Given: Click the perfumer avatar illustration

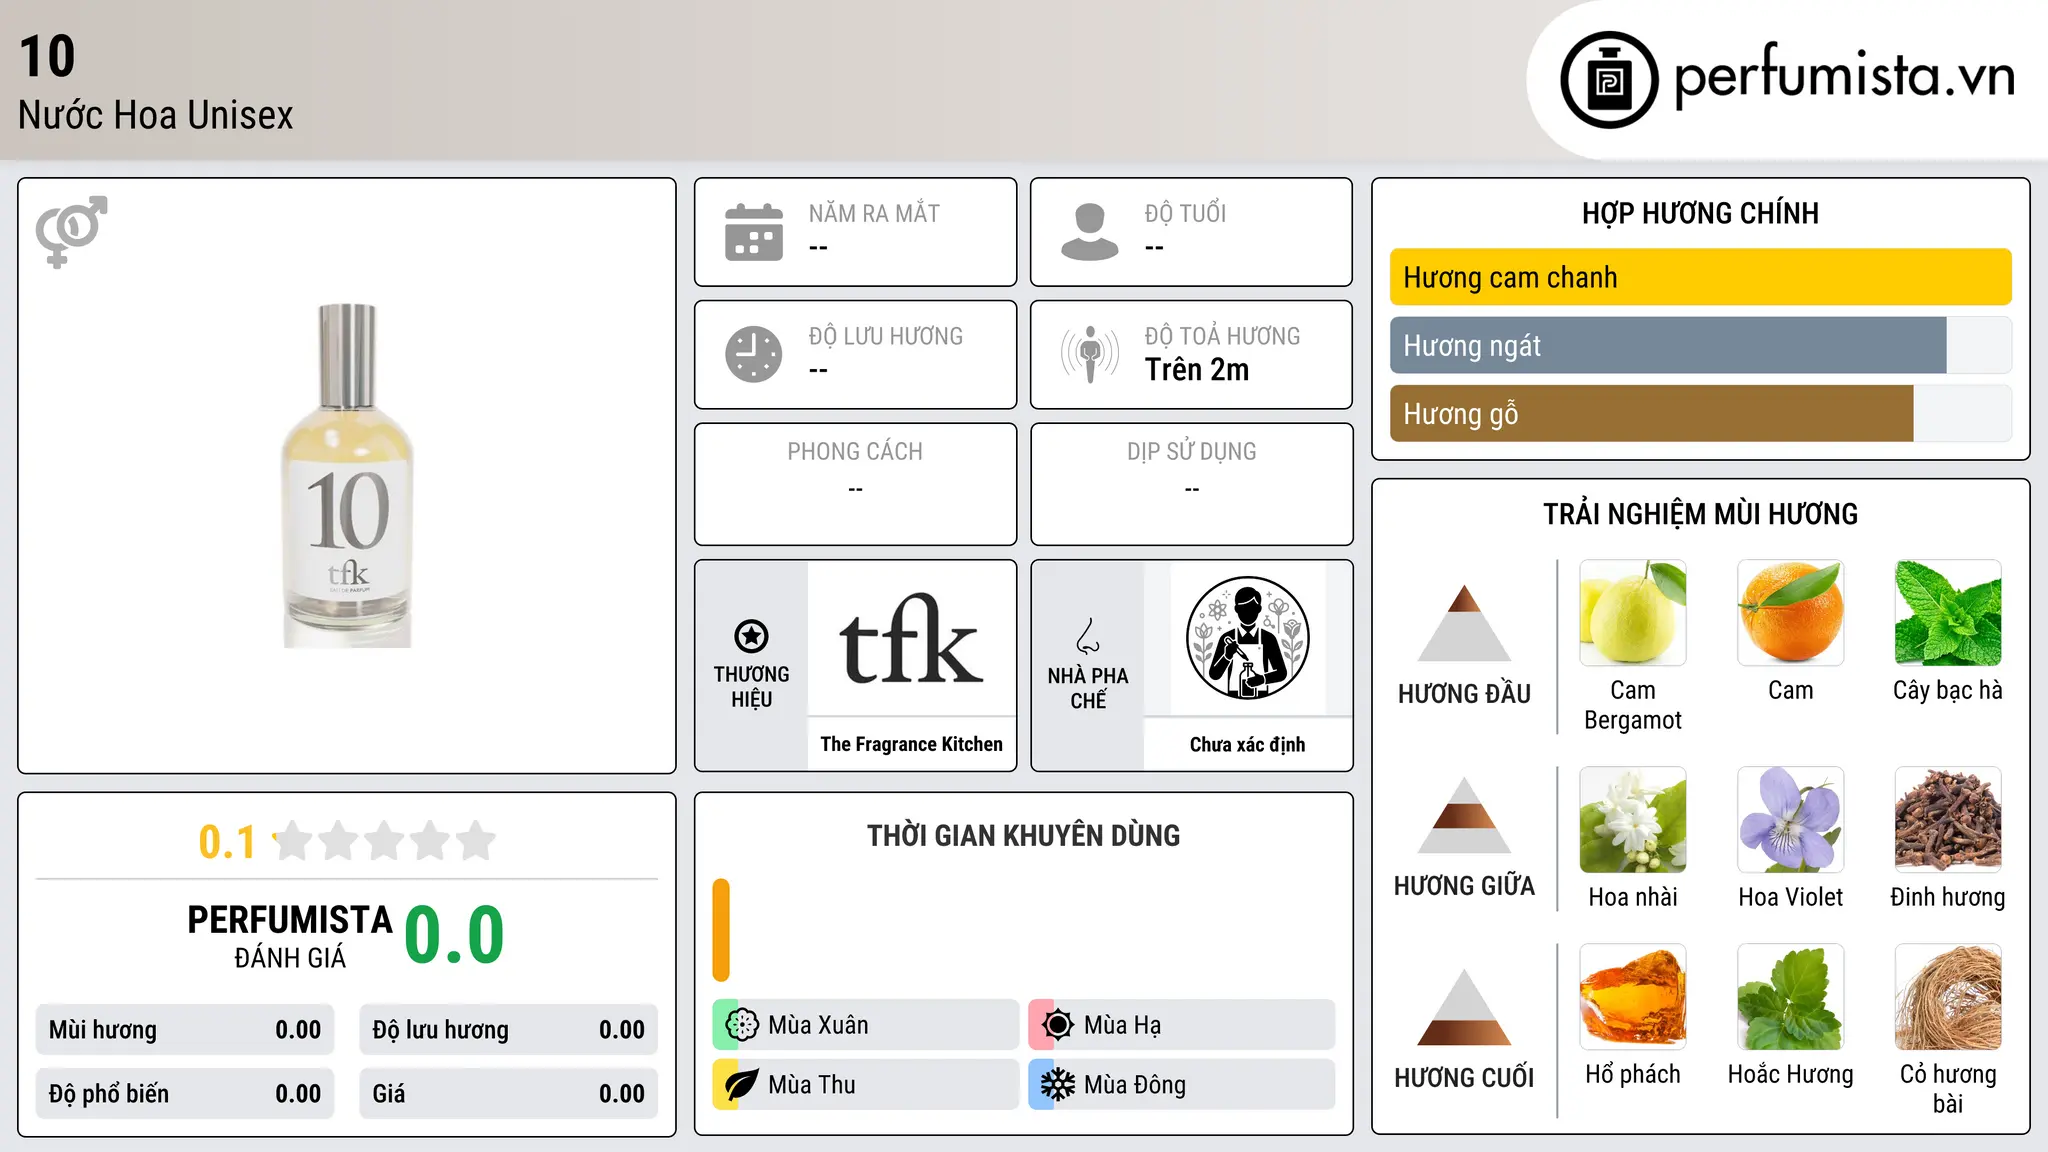Looking at the screenshot, I should [x=1247, y=638].
